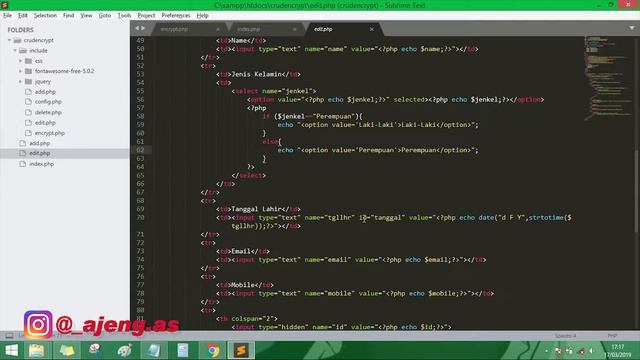The width and height of the screenshot is (640, 360).
Task: Expand the fontawesome-free-5.0.2 folder
Action: tap(20, 71)
